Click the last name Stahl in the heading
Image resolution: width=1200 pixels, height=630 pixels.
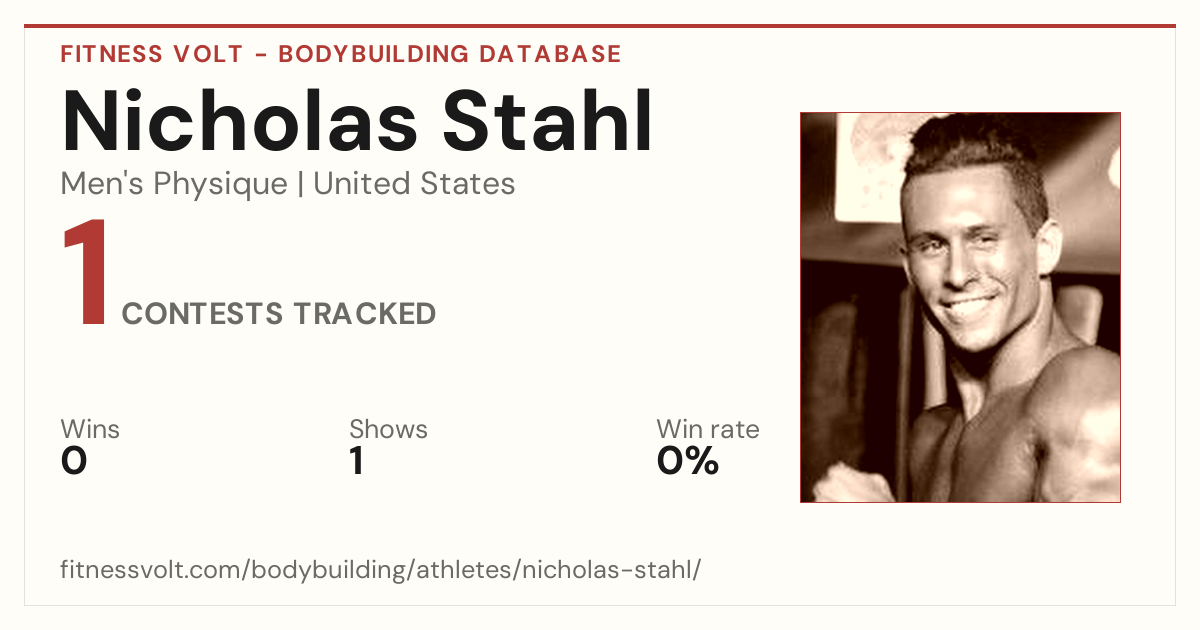pos(548,121)
